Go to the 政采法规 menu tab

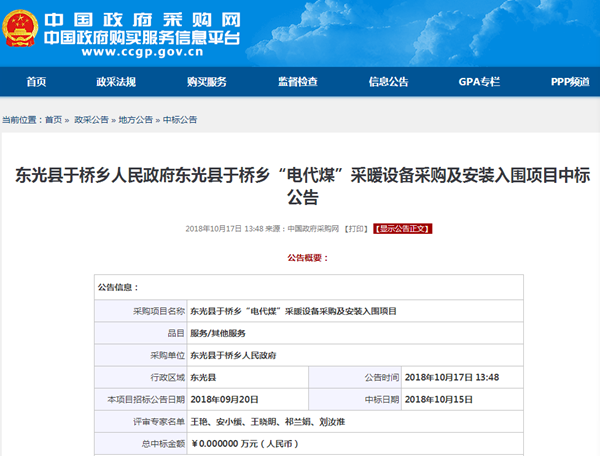[115, 82]
